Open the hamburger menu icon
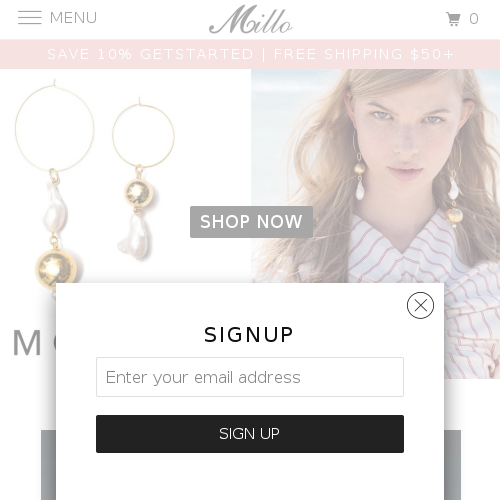The height and width of the screenshot is (500, 500). (x=30, y=18)
